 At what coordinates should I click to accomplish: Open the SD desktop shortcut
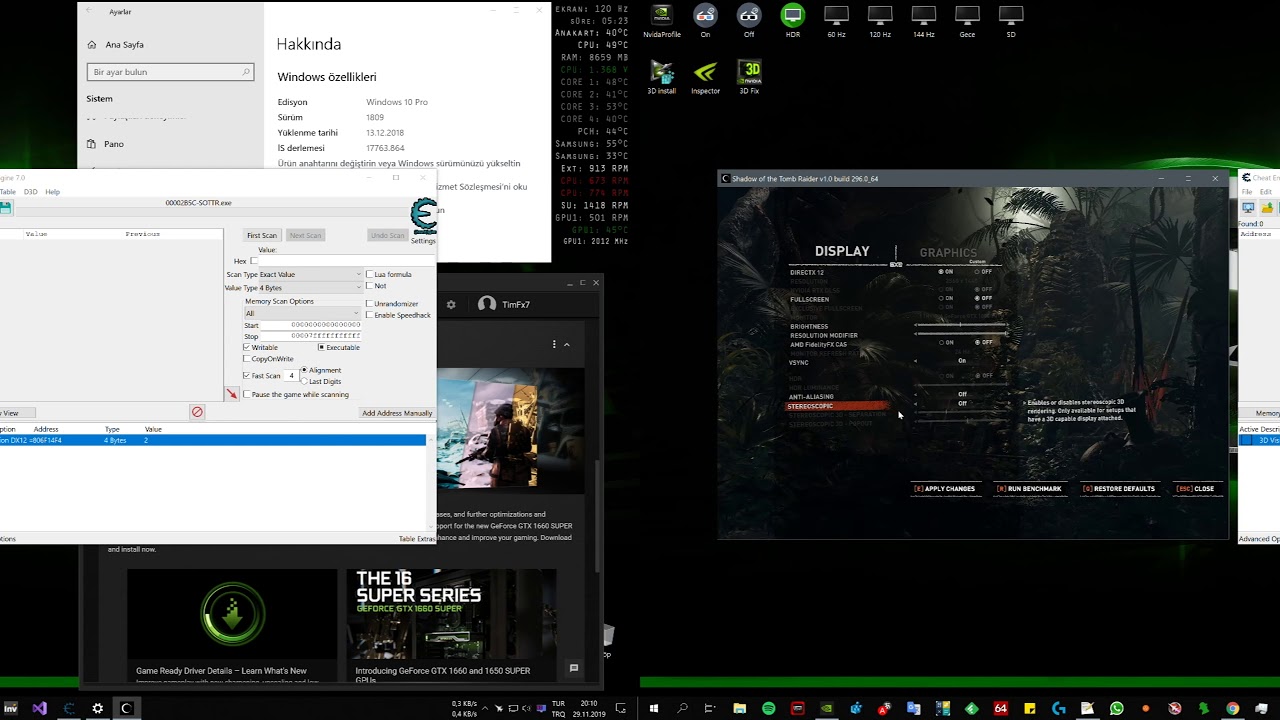(x=1011, y=21)
